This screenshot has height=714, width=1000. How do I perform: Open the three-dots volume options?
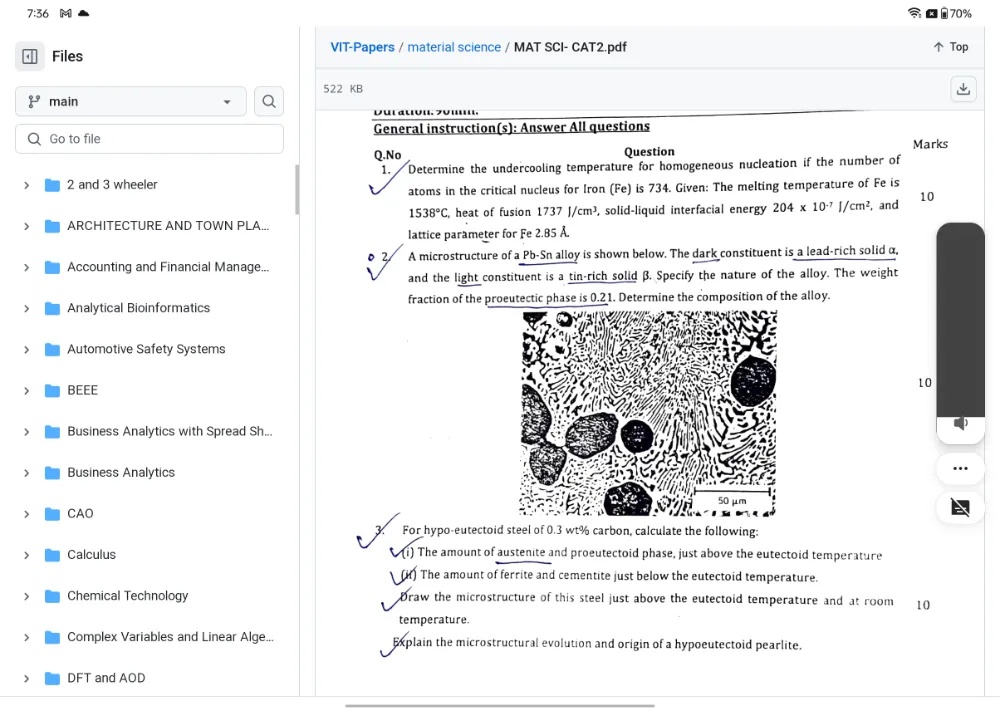[x=960, y=468]
